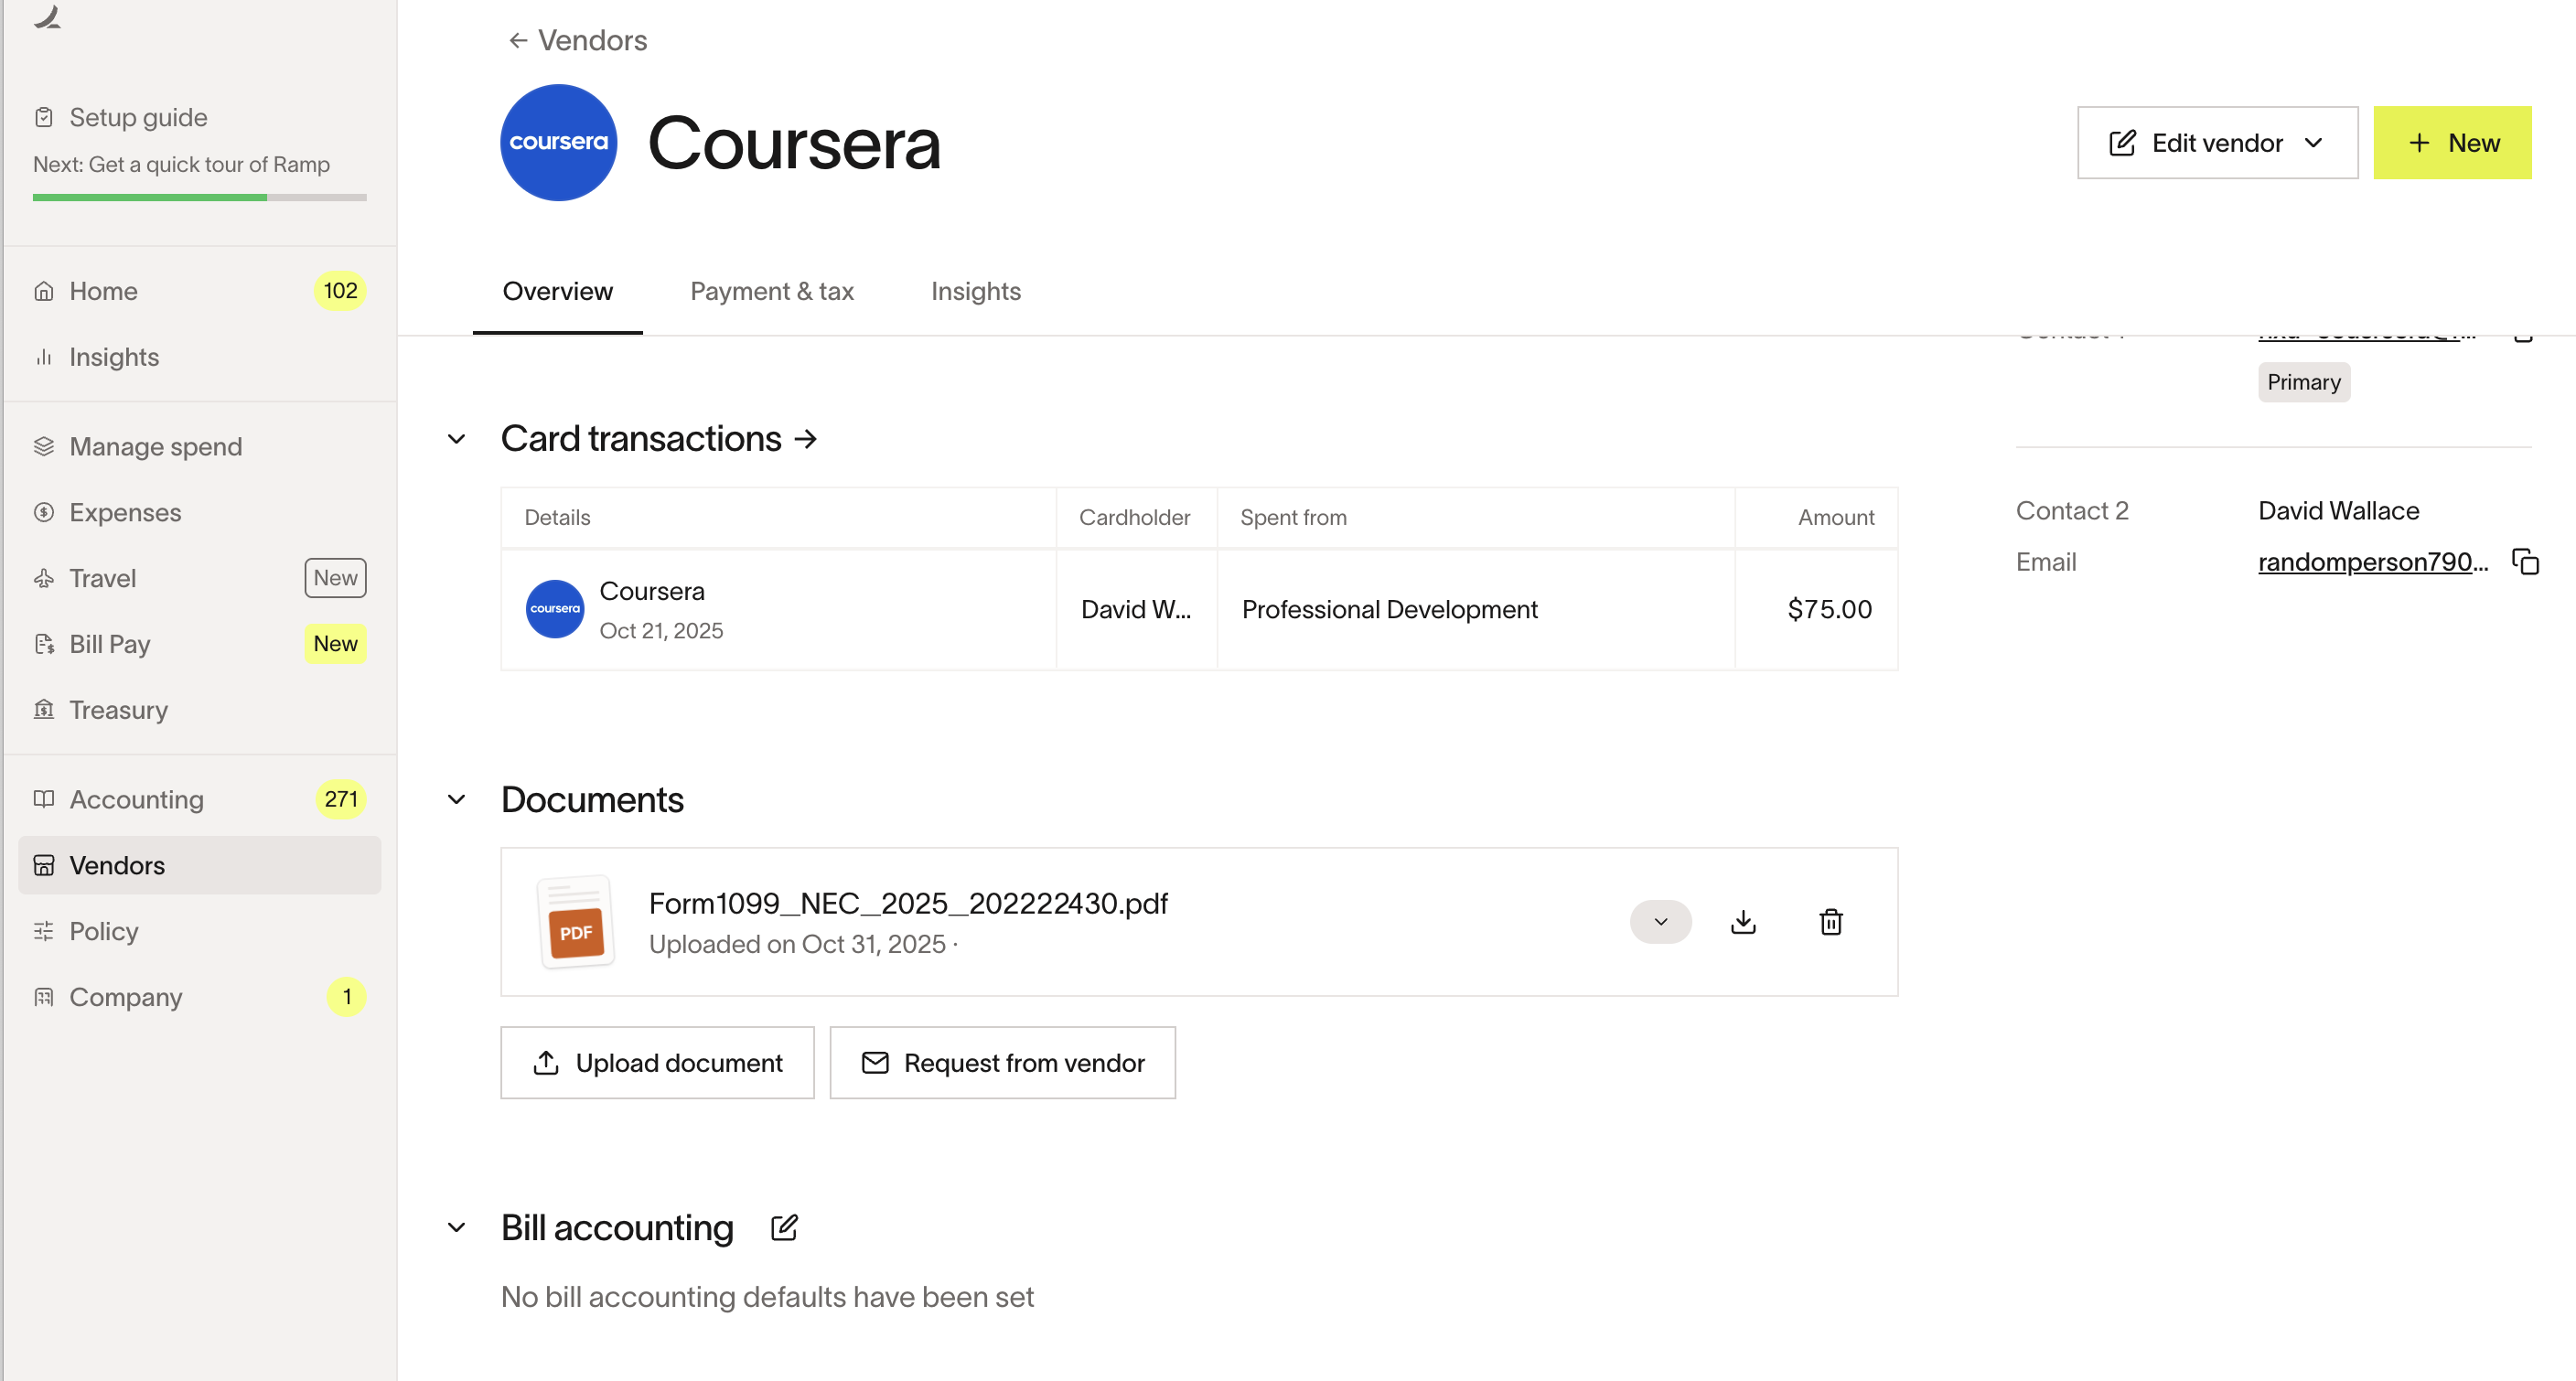
Task: Edit Bill accounting with pencil icon
Action: (x=784, y=1227)
